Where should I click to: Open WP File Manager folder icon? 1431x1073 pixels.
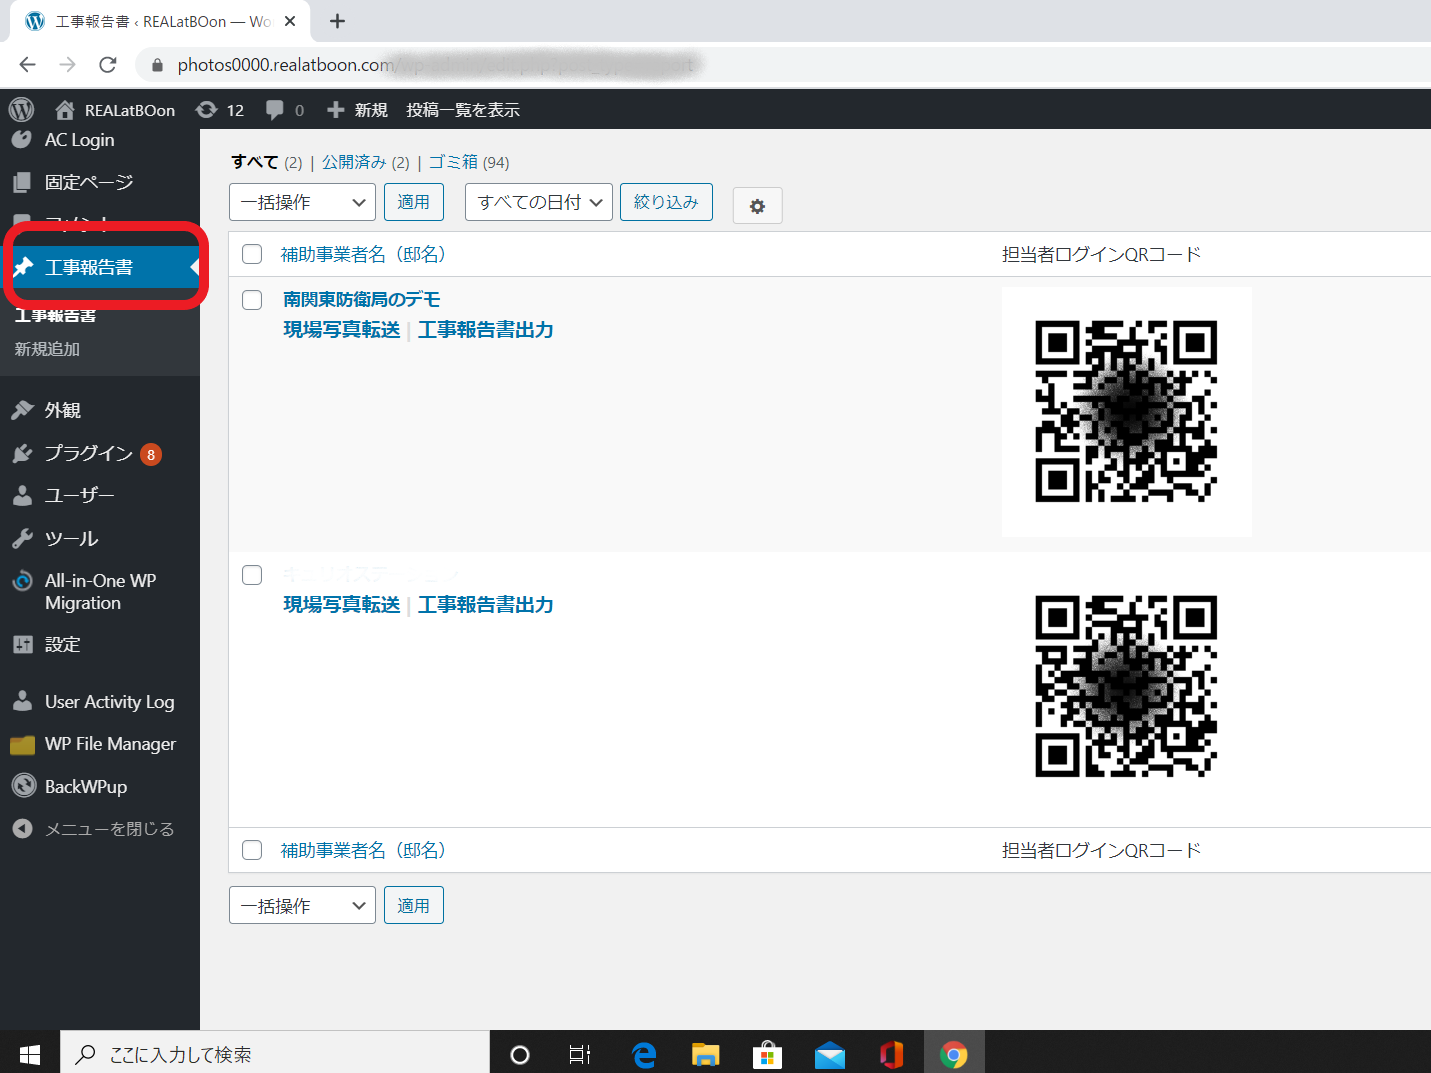(22, 745)
